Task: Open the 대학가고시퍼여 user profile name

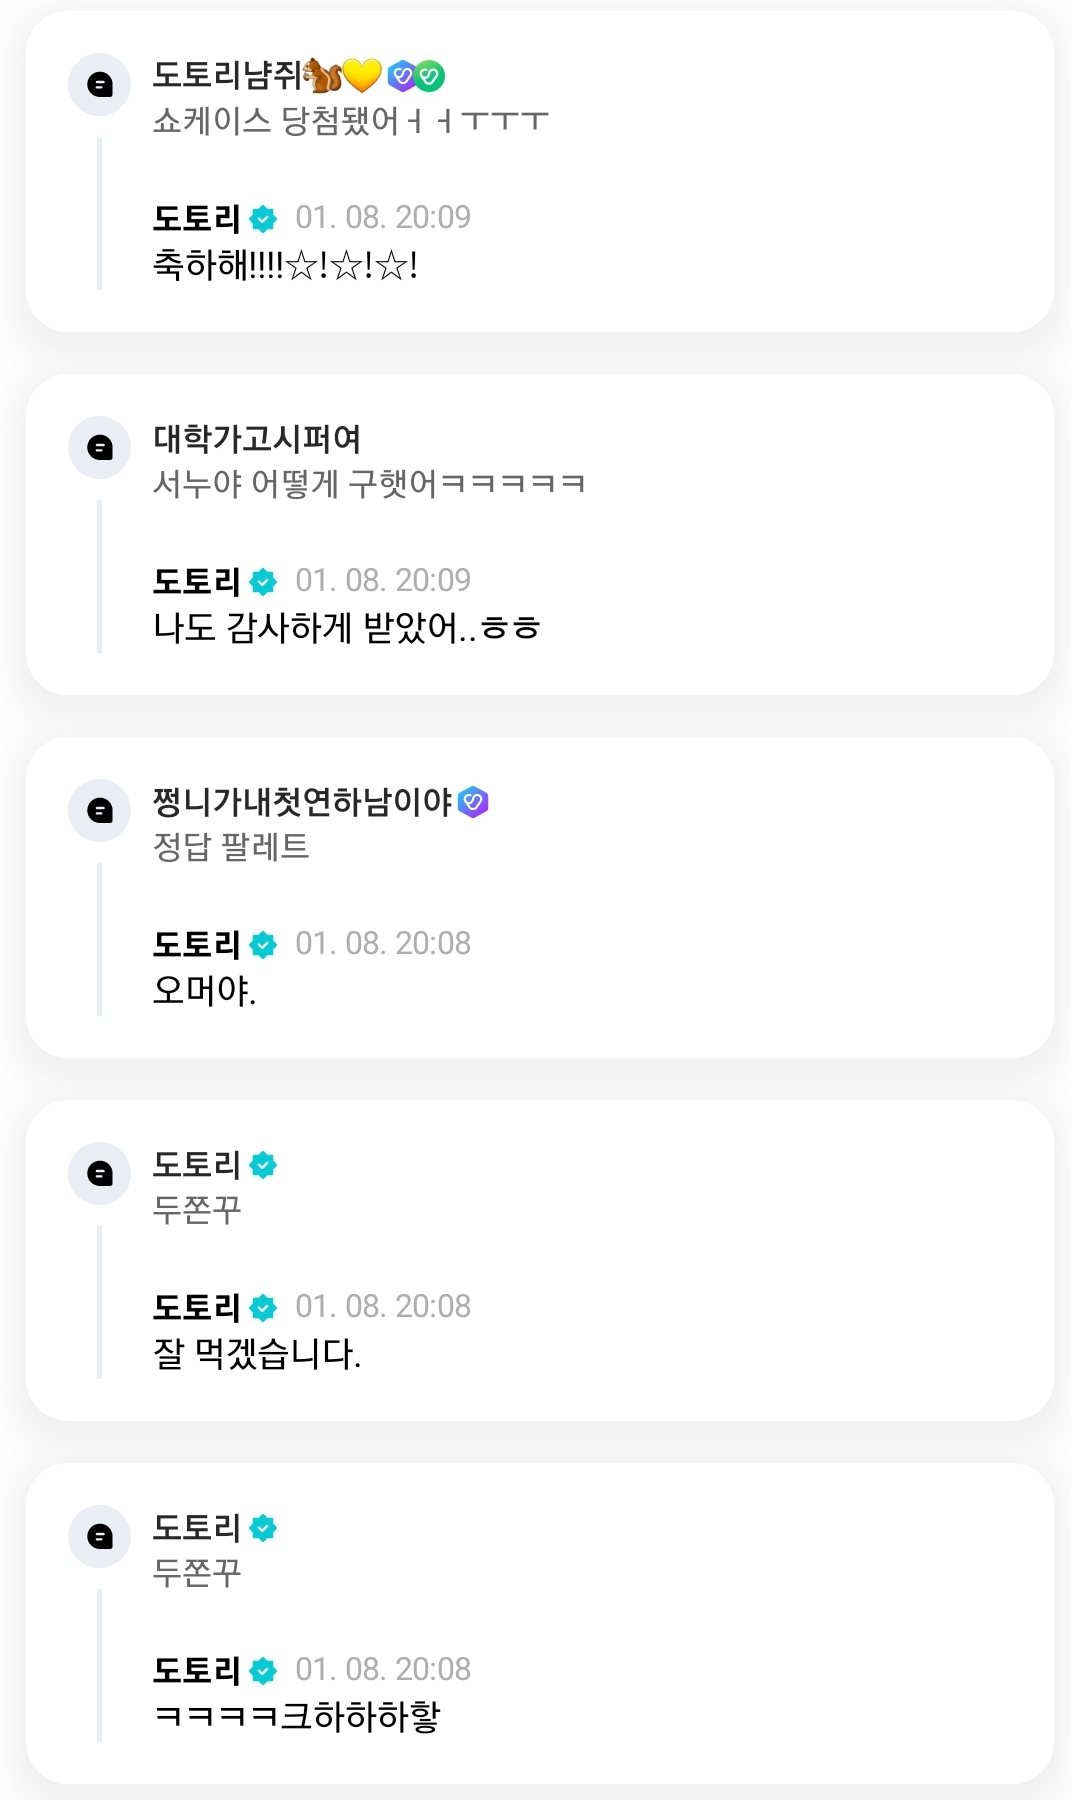Action: click(x=257, y=438)
